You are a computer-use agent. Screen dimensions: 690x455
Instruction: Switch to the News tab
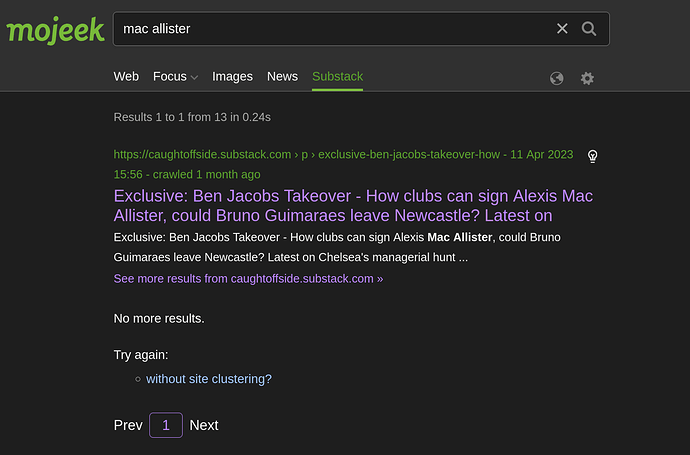coord(283,77)
